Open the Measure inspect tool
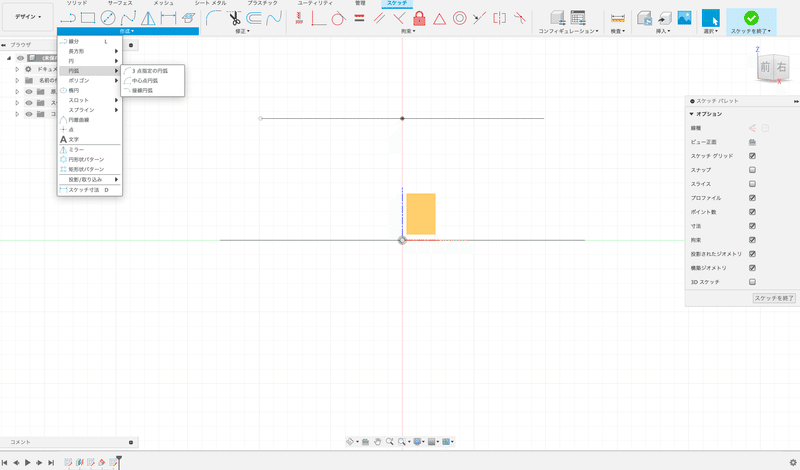 [617, 18]
